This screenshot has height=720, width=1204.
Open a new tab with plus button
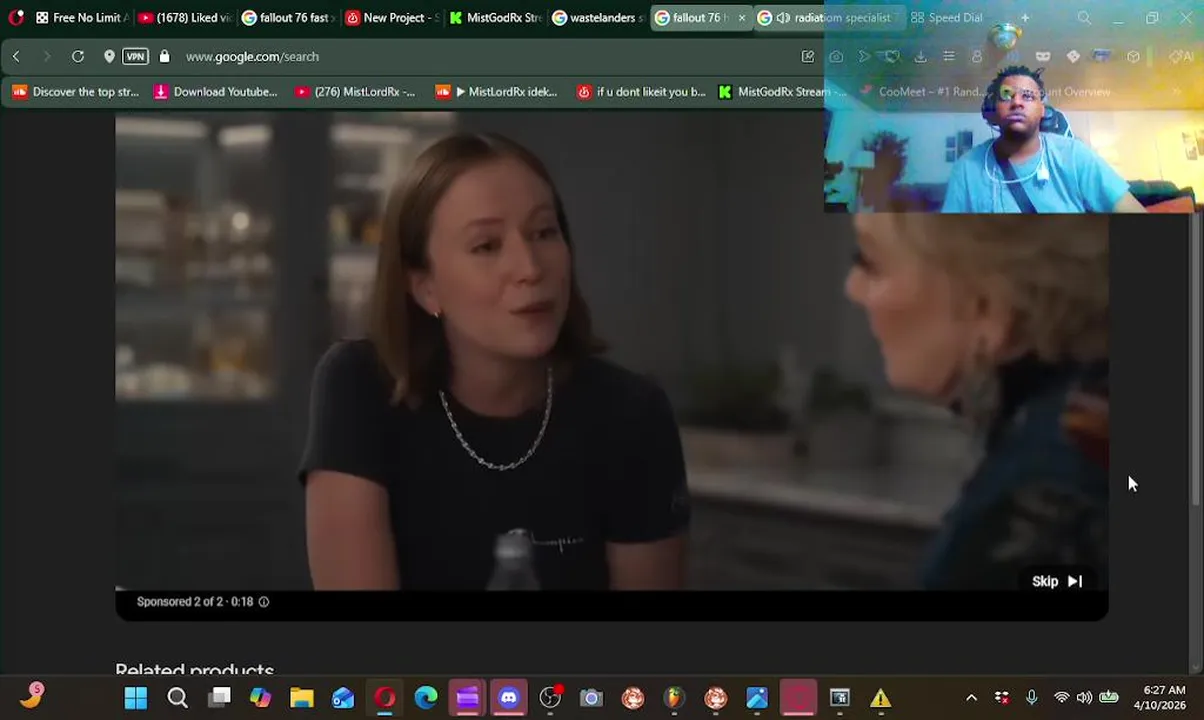click(x=1025, y=18)
